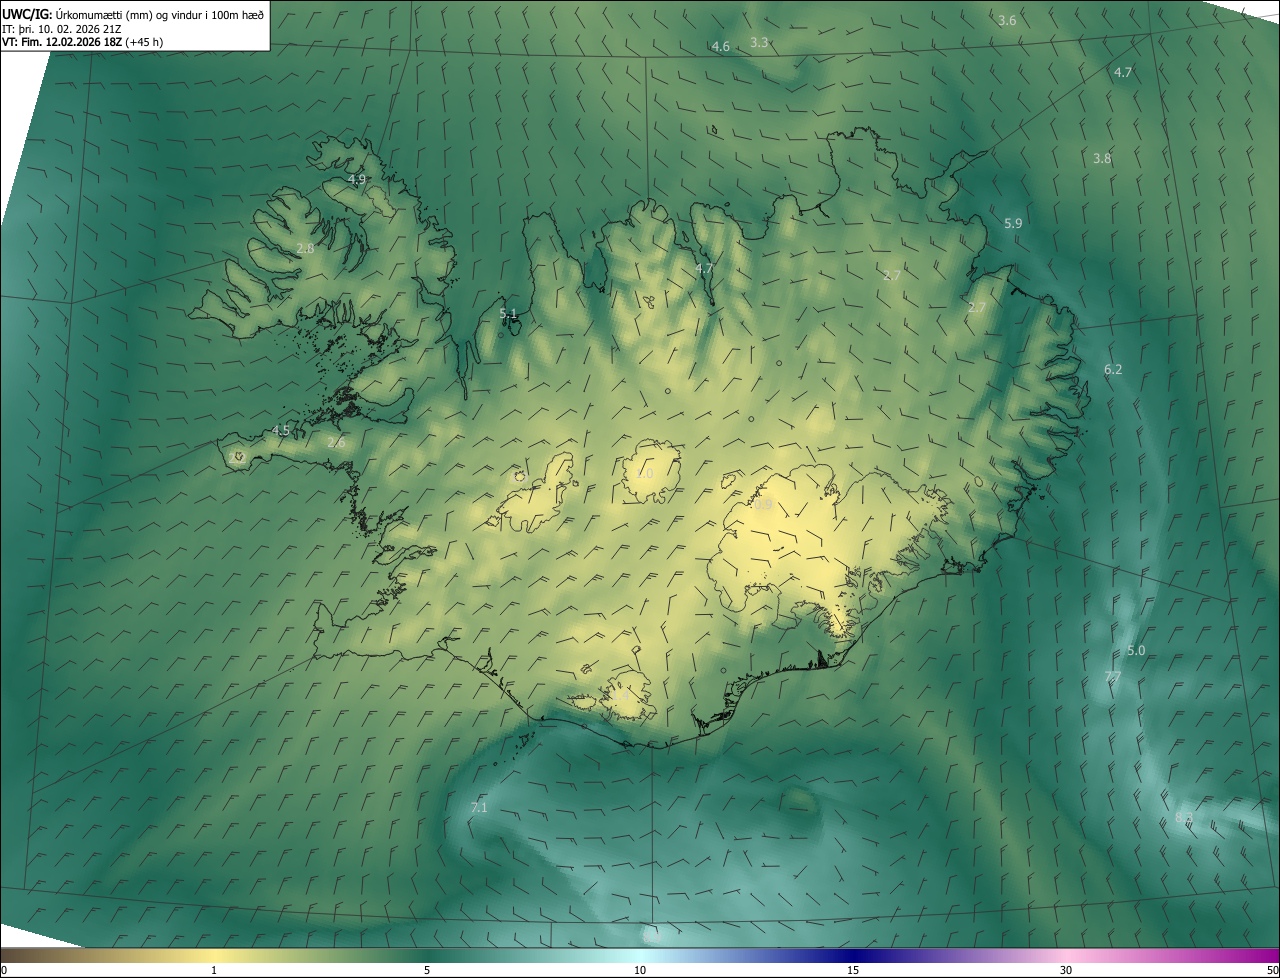Click the 5.1 value label on the map
The image size is (1280, 978).
pyautogui.click(x=508, y=313)
